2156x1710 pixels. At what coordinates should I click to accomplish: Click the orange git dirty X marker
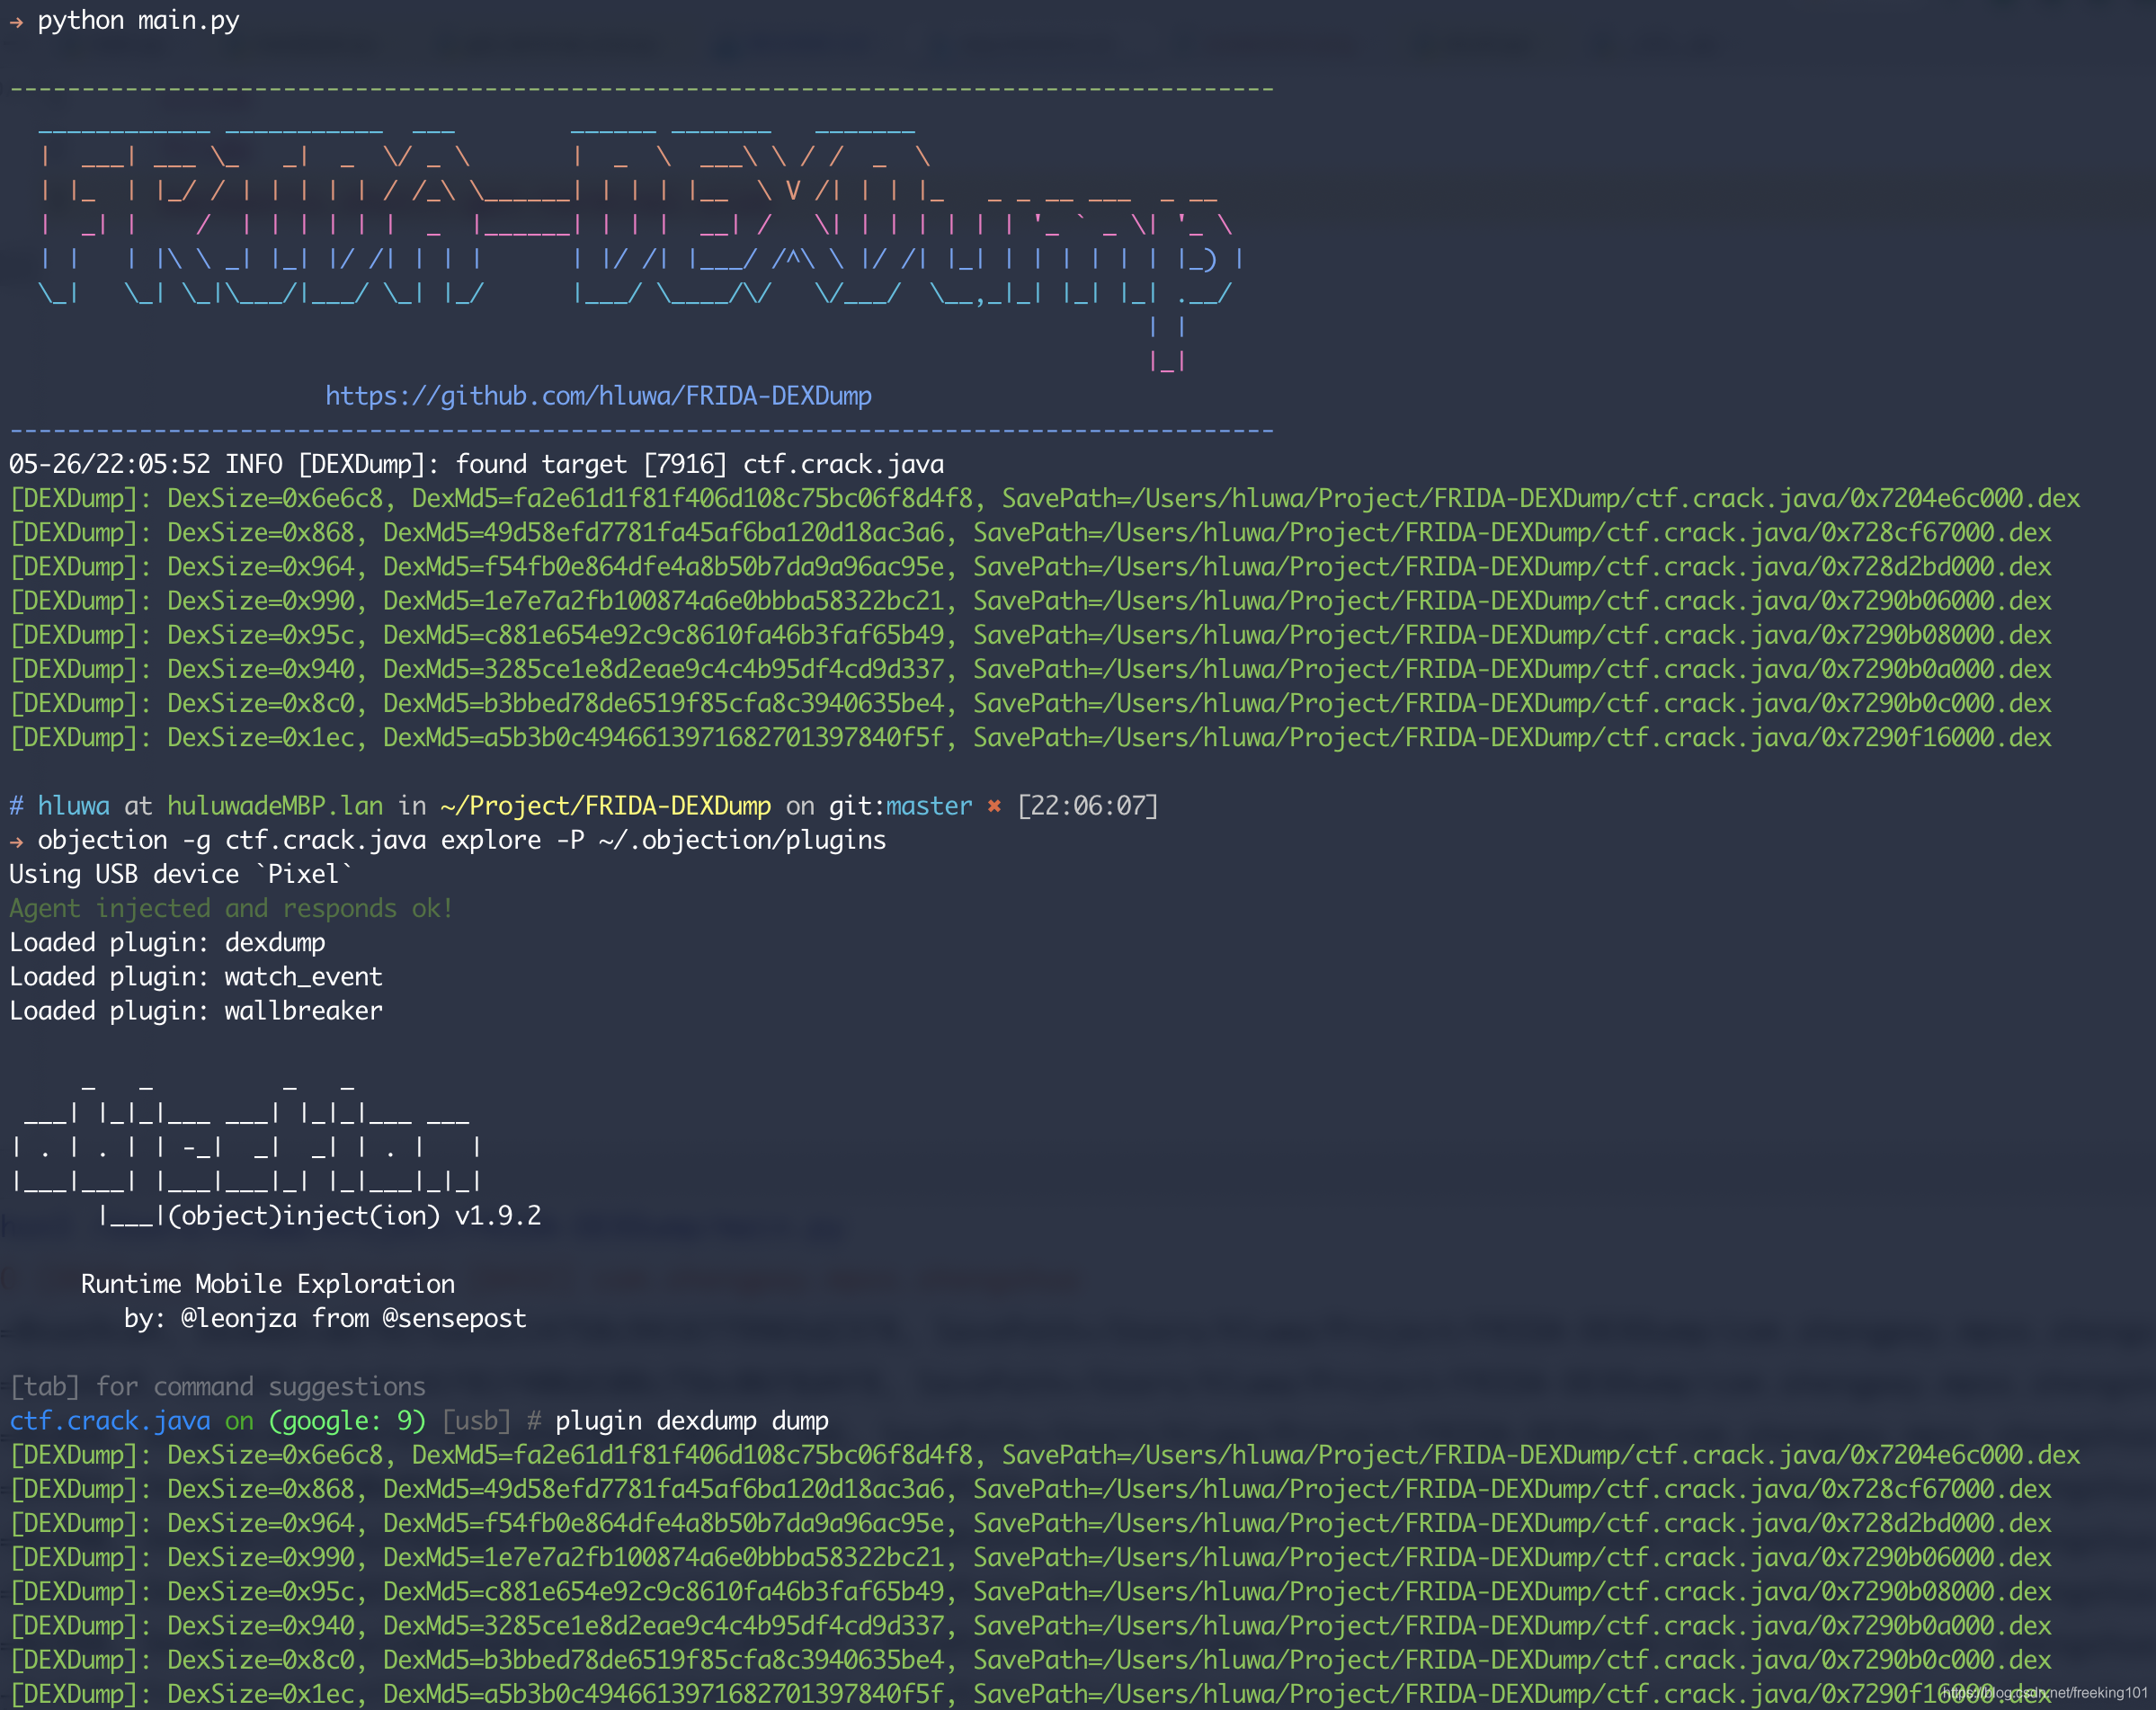pos(993,806)
